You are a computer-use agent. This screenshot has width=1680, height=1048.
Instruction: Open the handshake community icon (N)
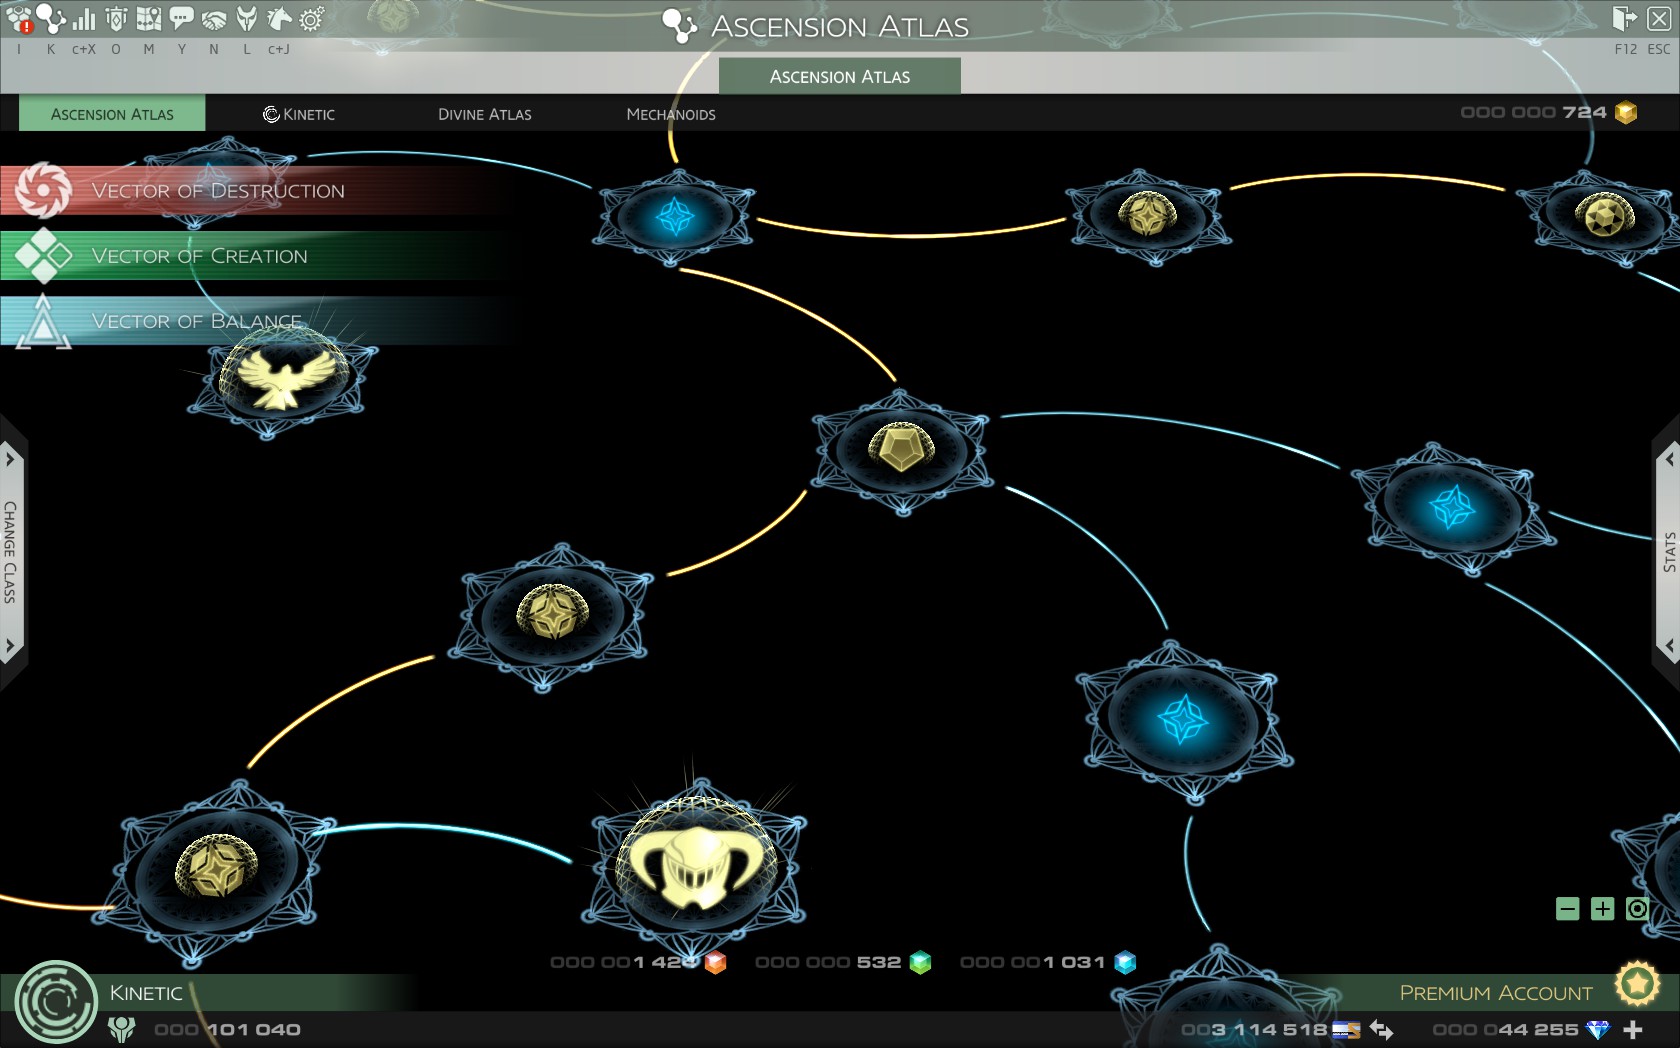click(x=214, y=19)
